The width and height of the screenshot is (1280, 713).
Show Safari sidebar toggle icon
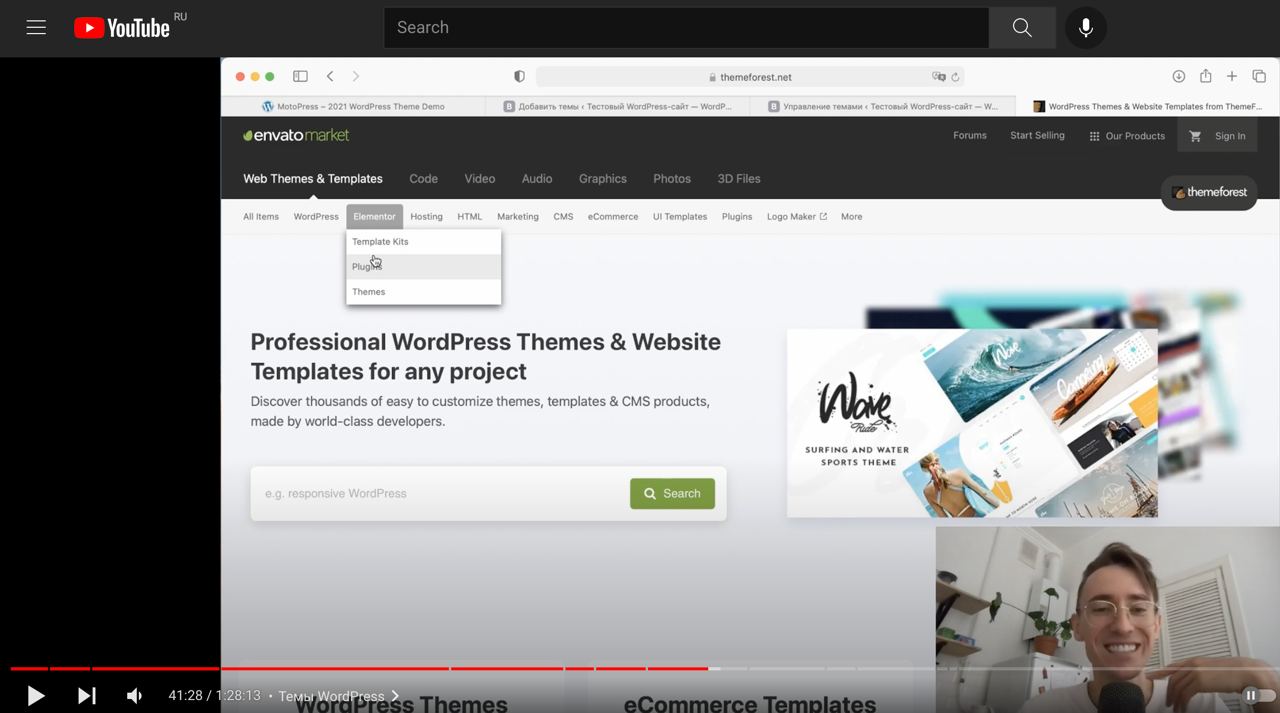[300, 76]
